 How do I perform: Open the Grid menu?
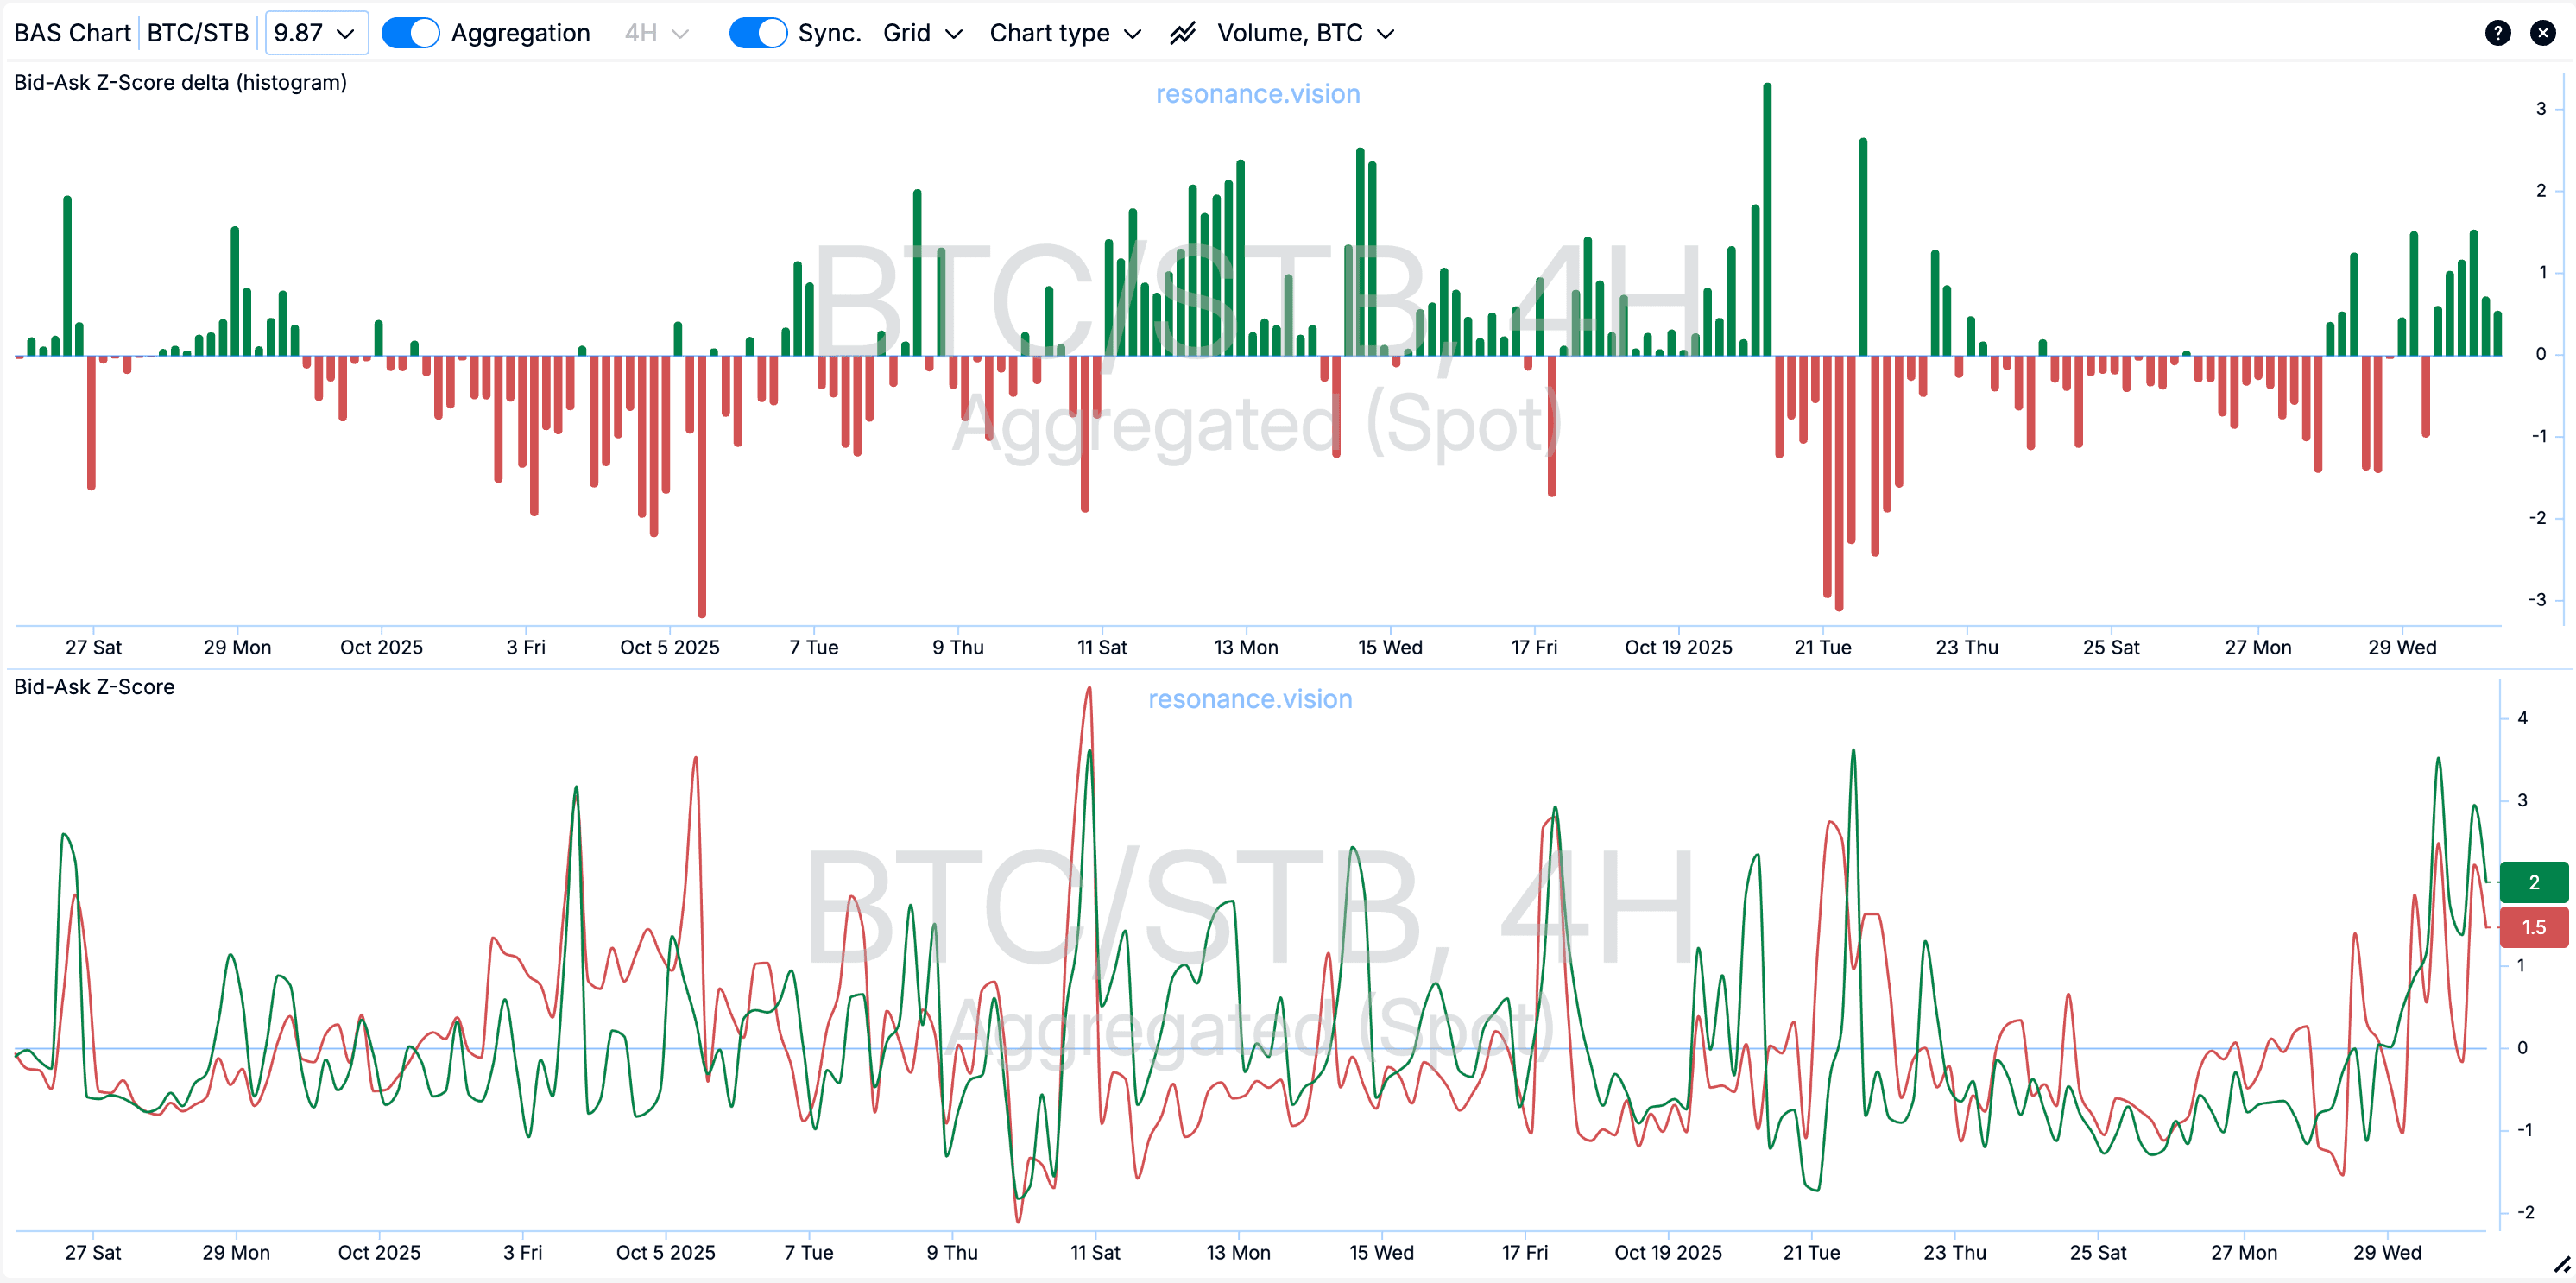[x=907, y=33]
